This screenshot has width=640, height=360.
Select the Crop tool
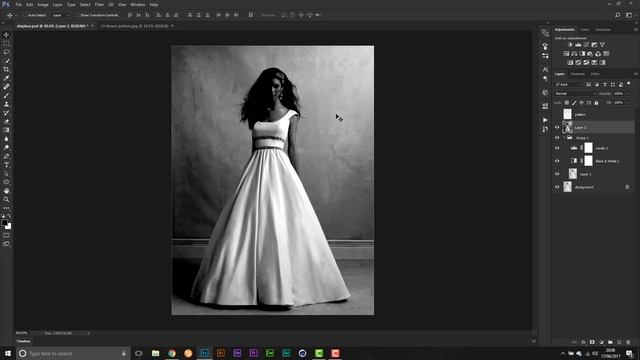point(6,69)
